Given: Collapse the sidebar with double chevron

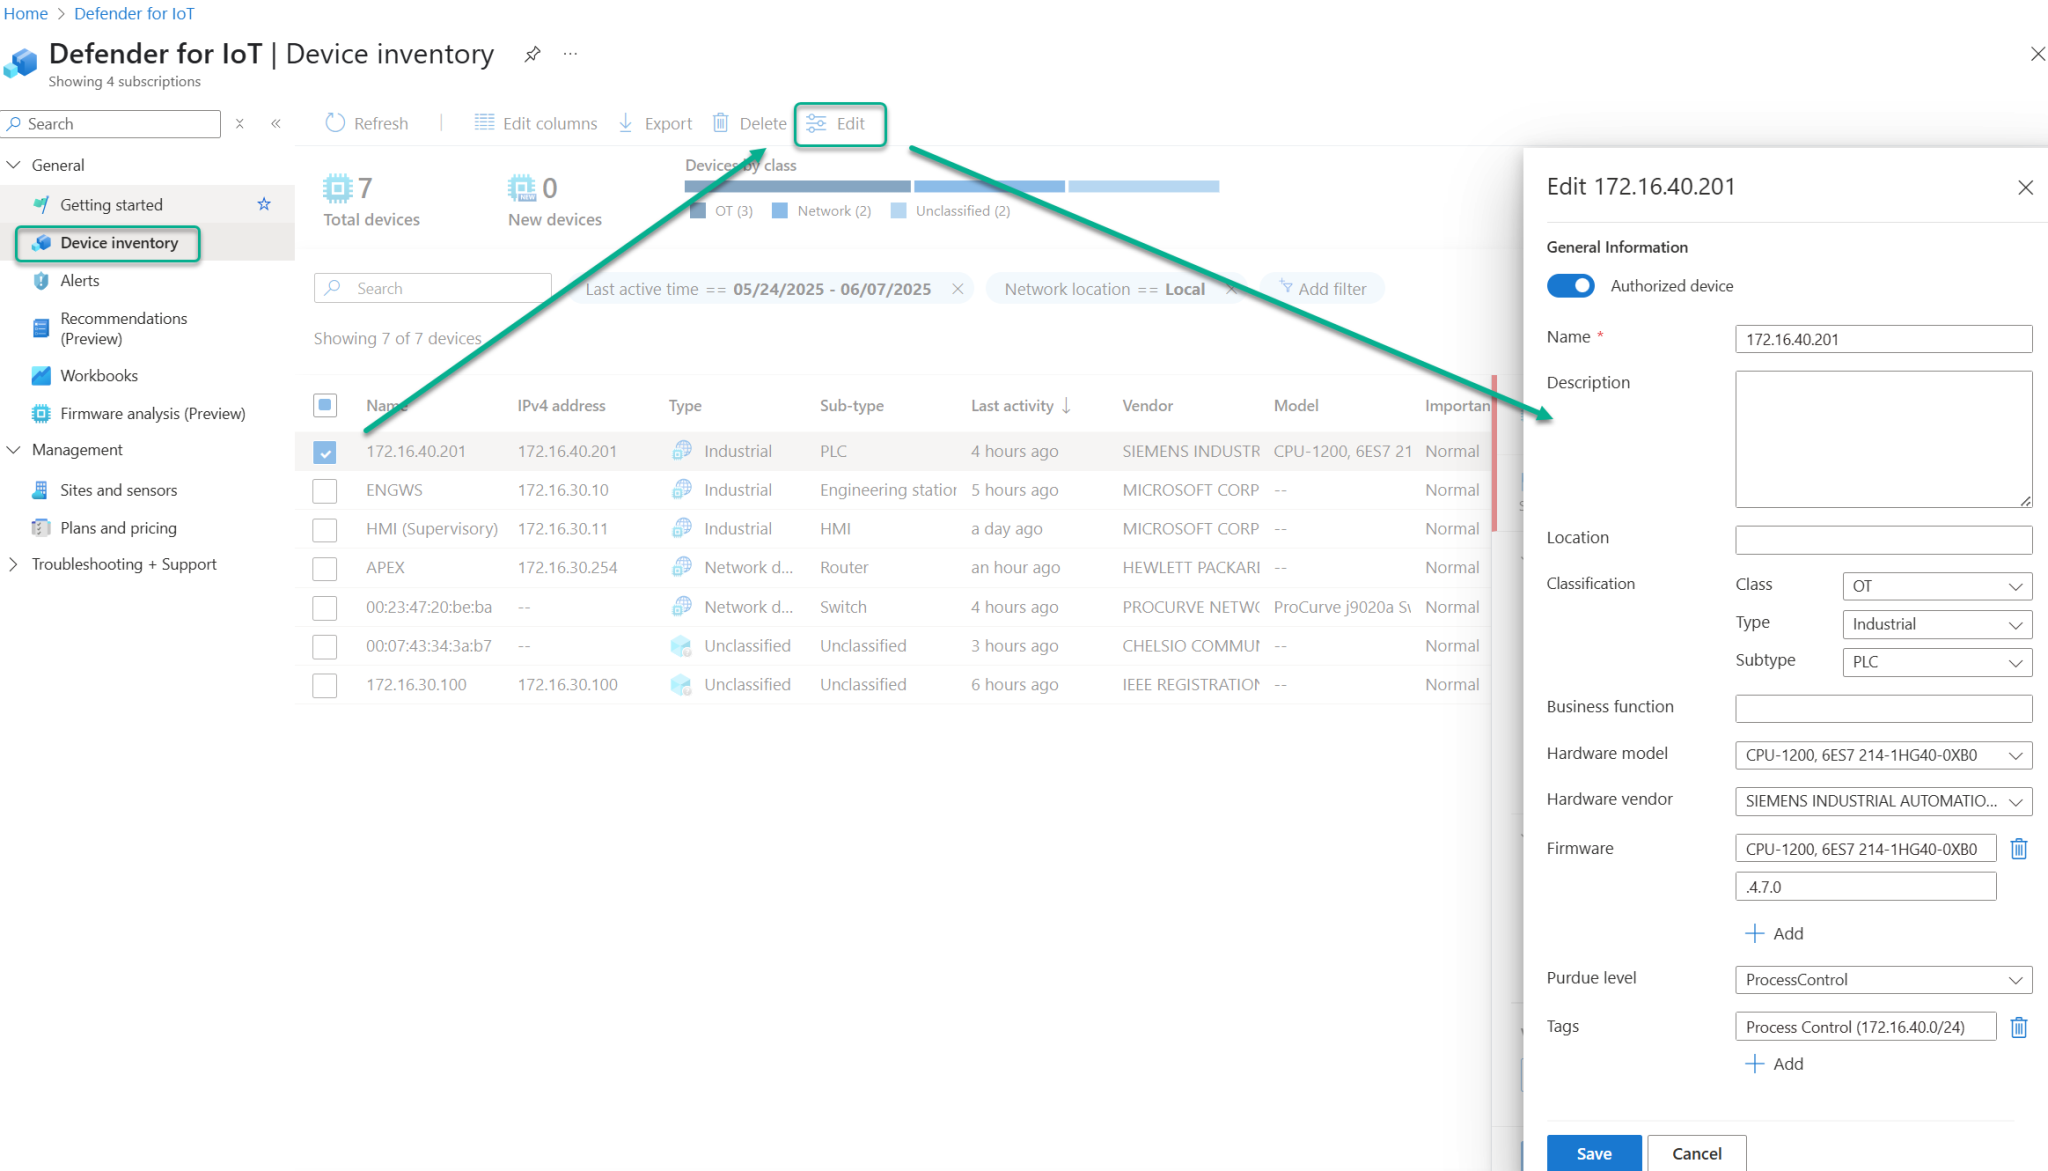Looking at the screenshot, I should pyautogui.click(x=276, y=123).
